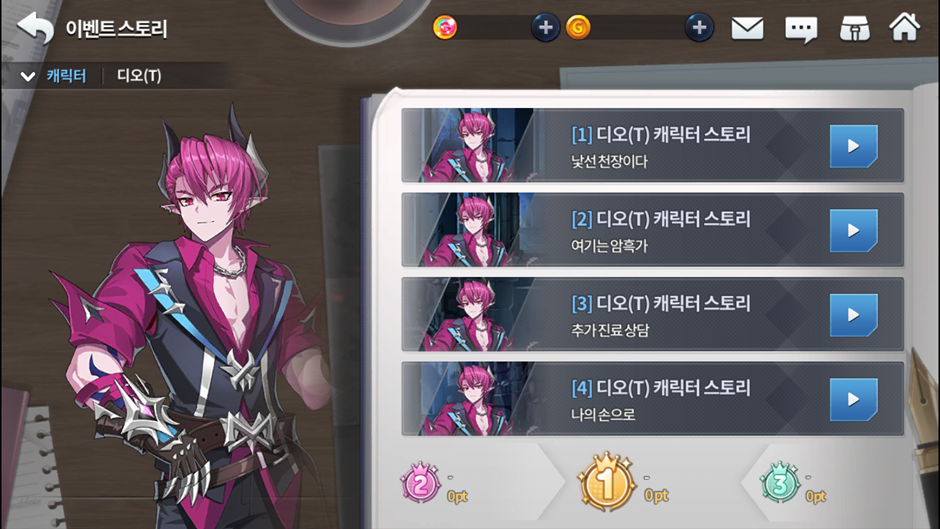Return to the home screen
Screen dimensions: 940x529
coord(904,27)
